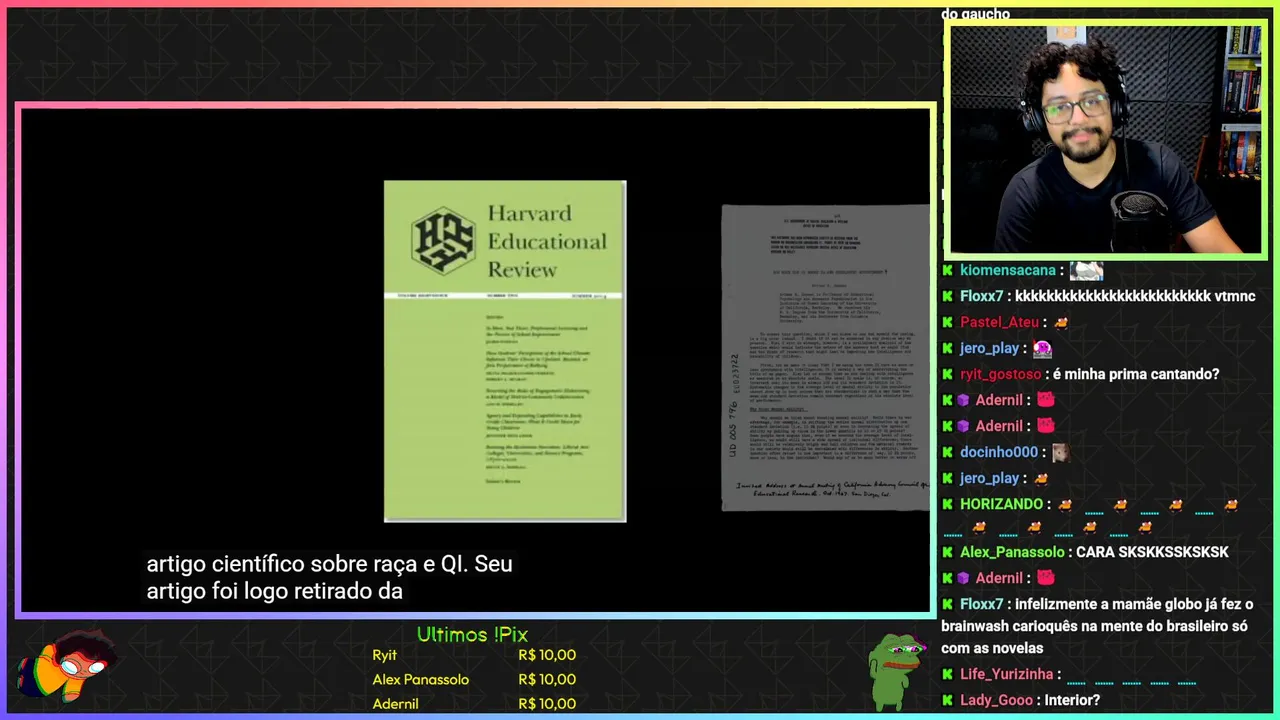Click the Kick badge beside ryit_gostoso

pyautogui.click(x=947, y=374)
